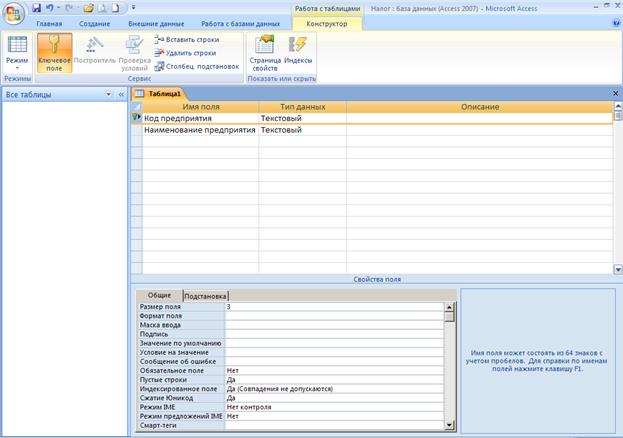
Task: Open the Внешние данные ribbon tab
Action: 156,24
